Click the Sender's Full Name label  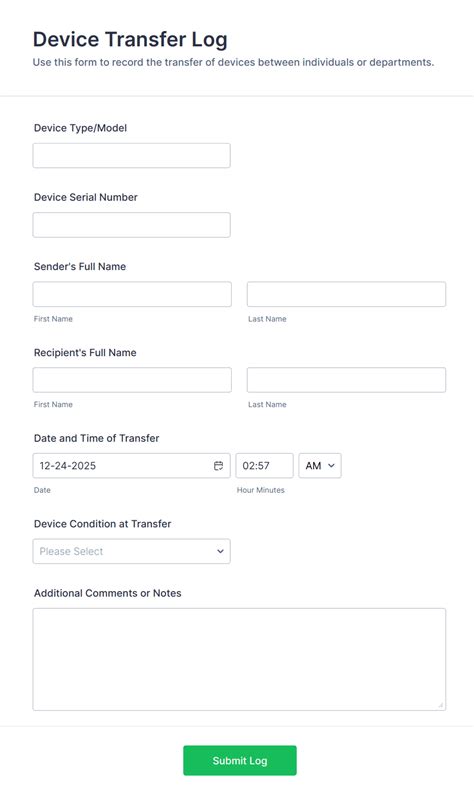pyautogui.click(x=80, y=266)
